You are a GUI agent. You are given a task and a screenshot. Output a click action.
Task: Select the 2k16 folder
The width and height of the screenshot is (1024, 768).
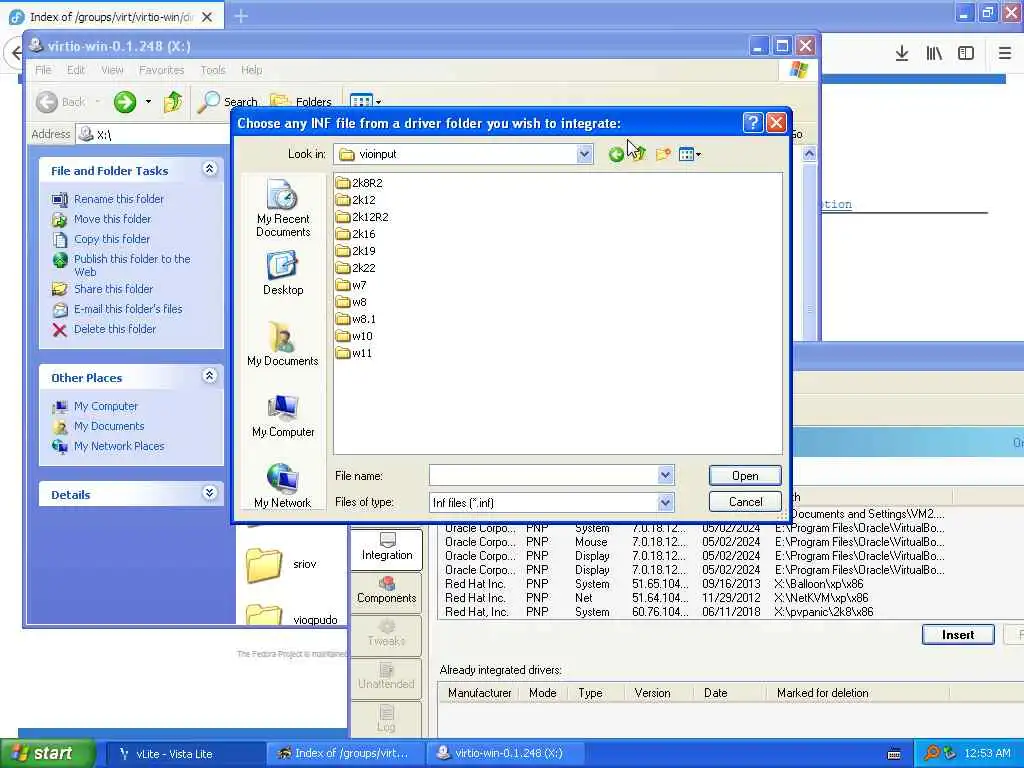[356, 234]
